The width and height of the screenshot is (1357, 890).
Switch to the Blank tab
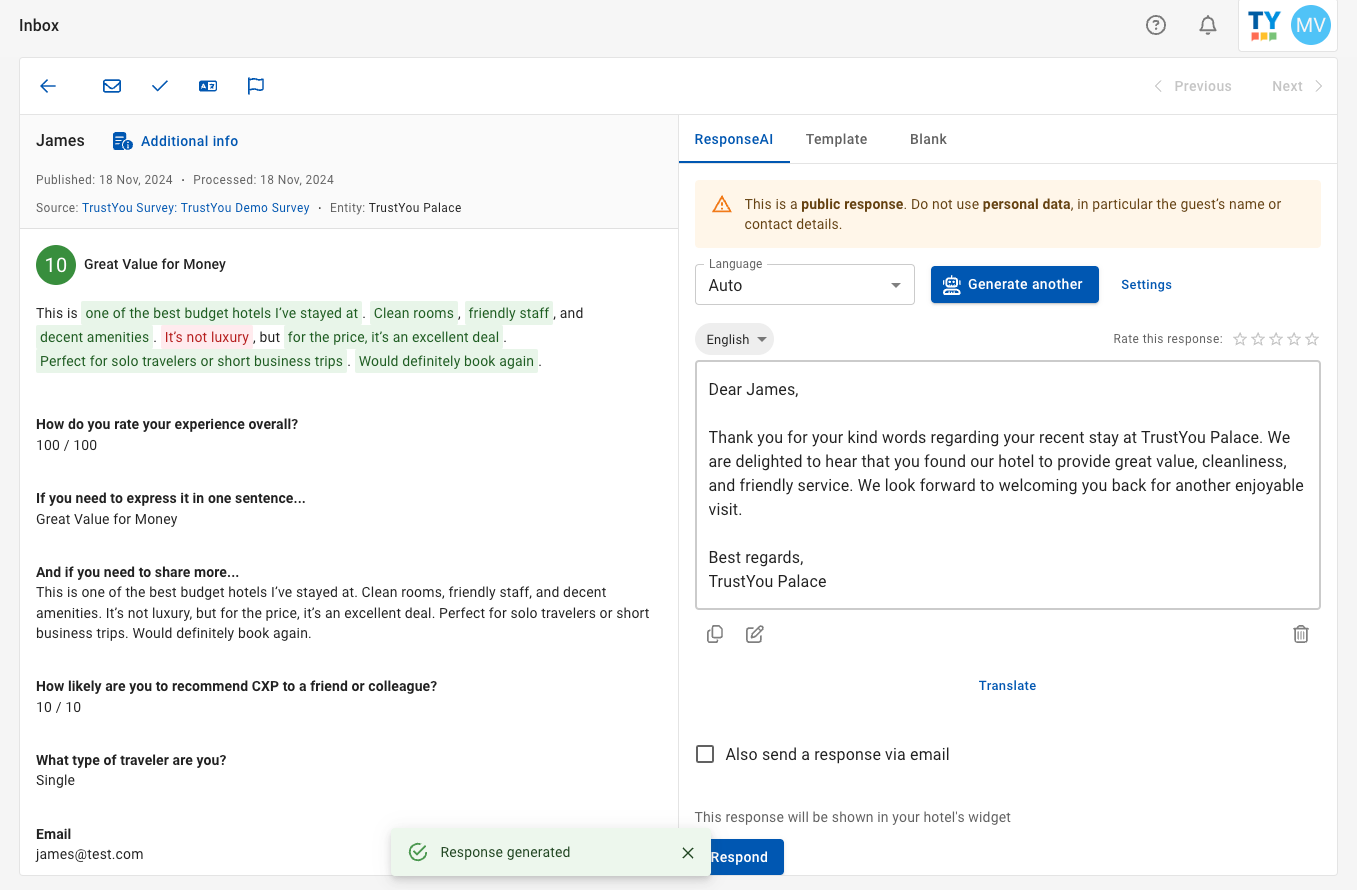(x=928, y=139)
